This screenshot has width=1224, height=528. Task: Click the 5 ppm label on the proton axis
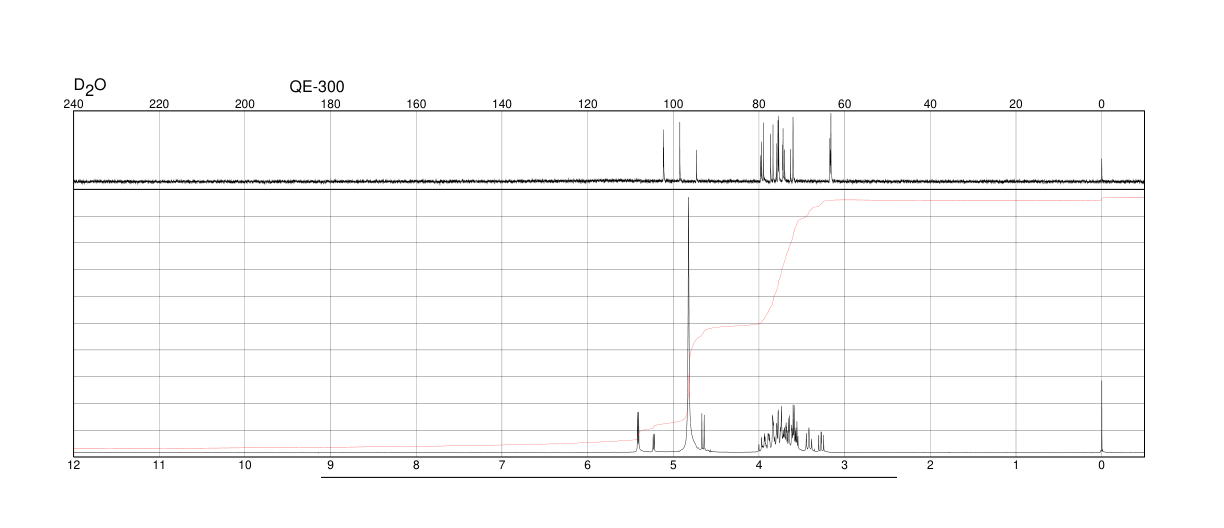pyautogui.click(x=673, y=466)
